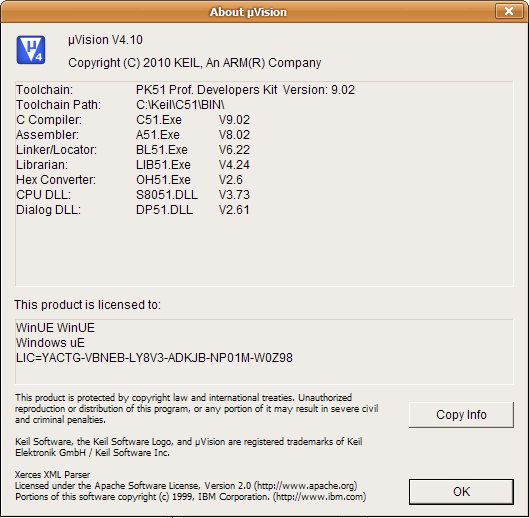Click the 'S8051.DLL' CPU DLL entry
This screenshot has width=529, height=518.
point(167,195)
